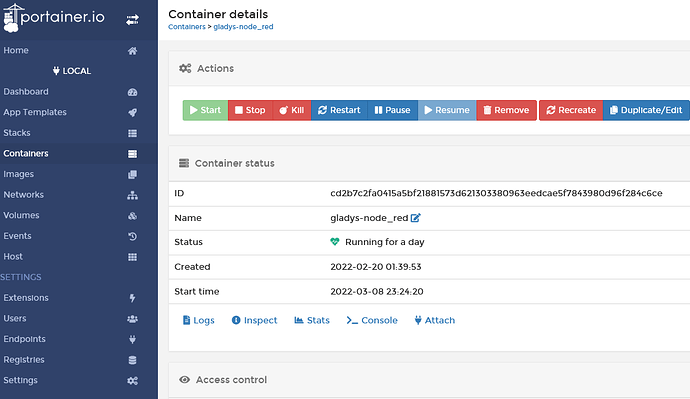View container Stats
The image size is (690, 399).
click(x=312, y=320)
